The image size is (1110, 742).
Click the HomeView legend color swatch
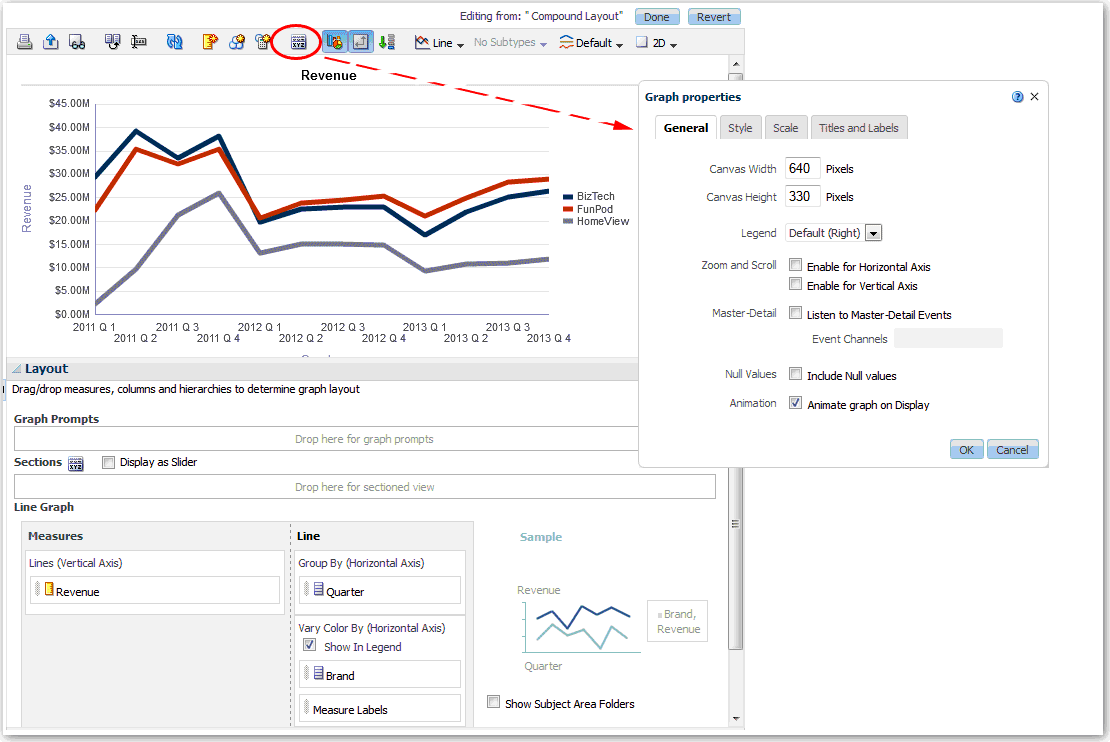pyautogui.click(x=568, y=222)
